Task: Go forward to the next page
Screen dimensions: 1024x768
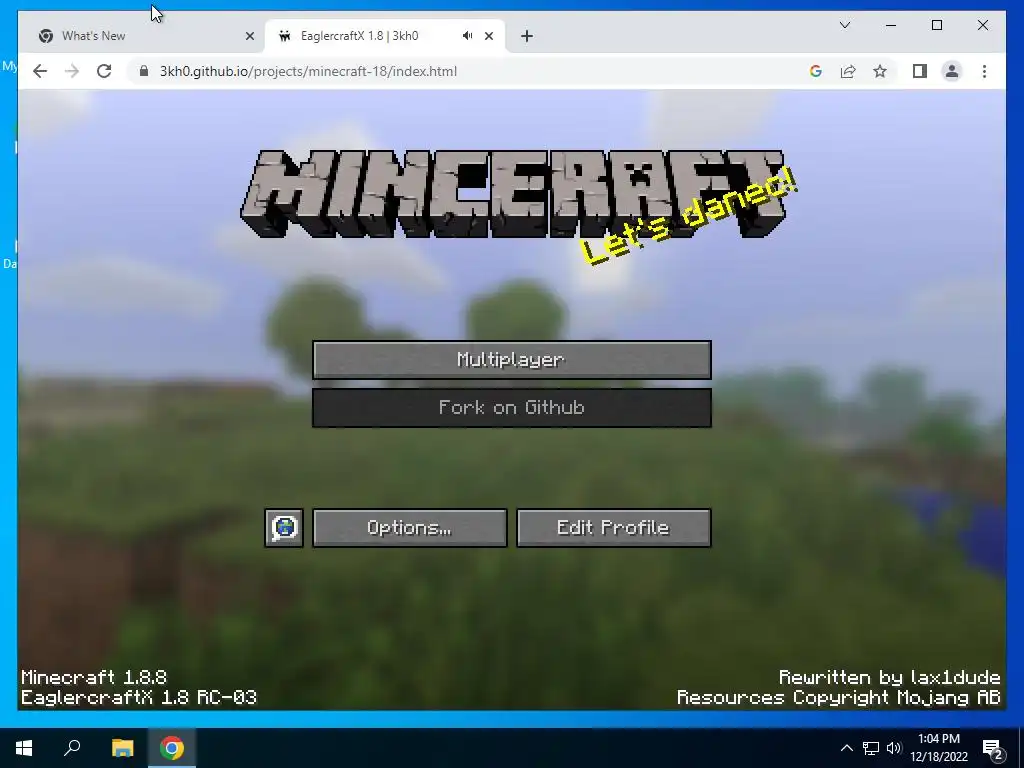Action: (x=72, y=71)
